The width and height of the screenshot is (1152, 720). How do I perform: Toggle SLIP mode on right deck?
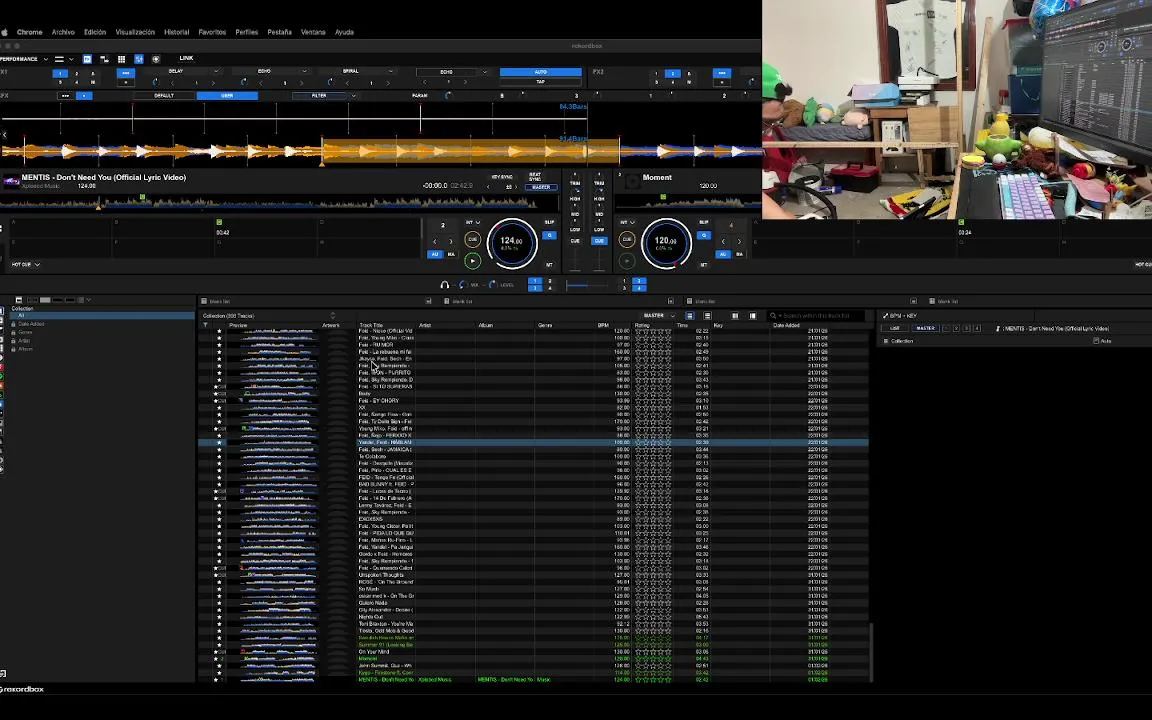[704, 222]
